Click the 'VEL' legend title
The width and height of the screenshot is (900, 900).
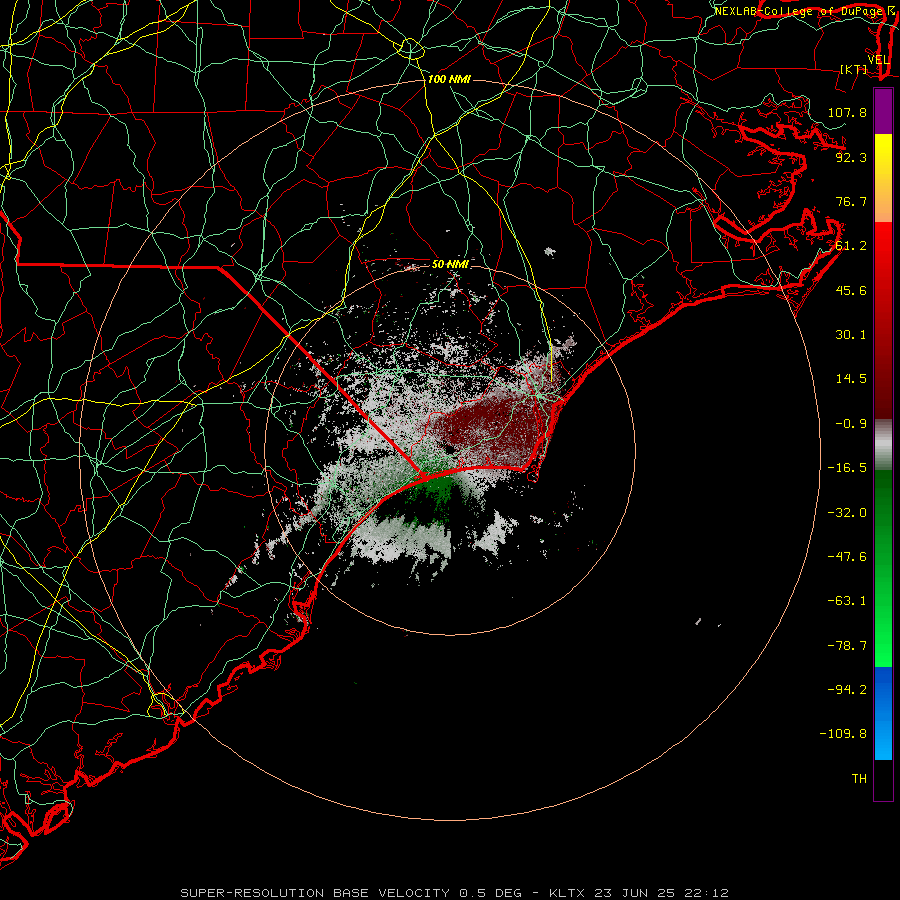point(879,60)
